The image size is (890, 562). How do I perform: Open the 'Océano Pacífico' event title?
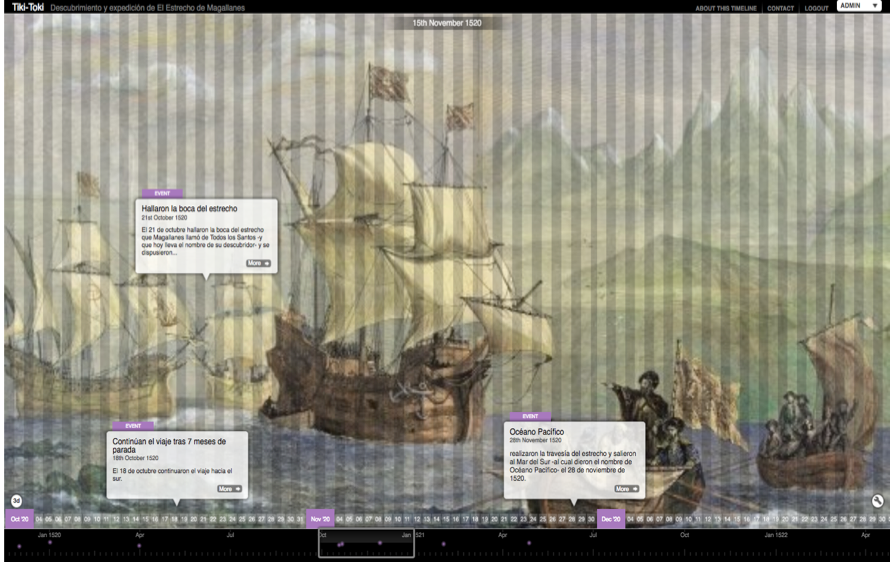tap(536, 431)
